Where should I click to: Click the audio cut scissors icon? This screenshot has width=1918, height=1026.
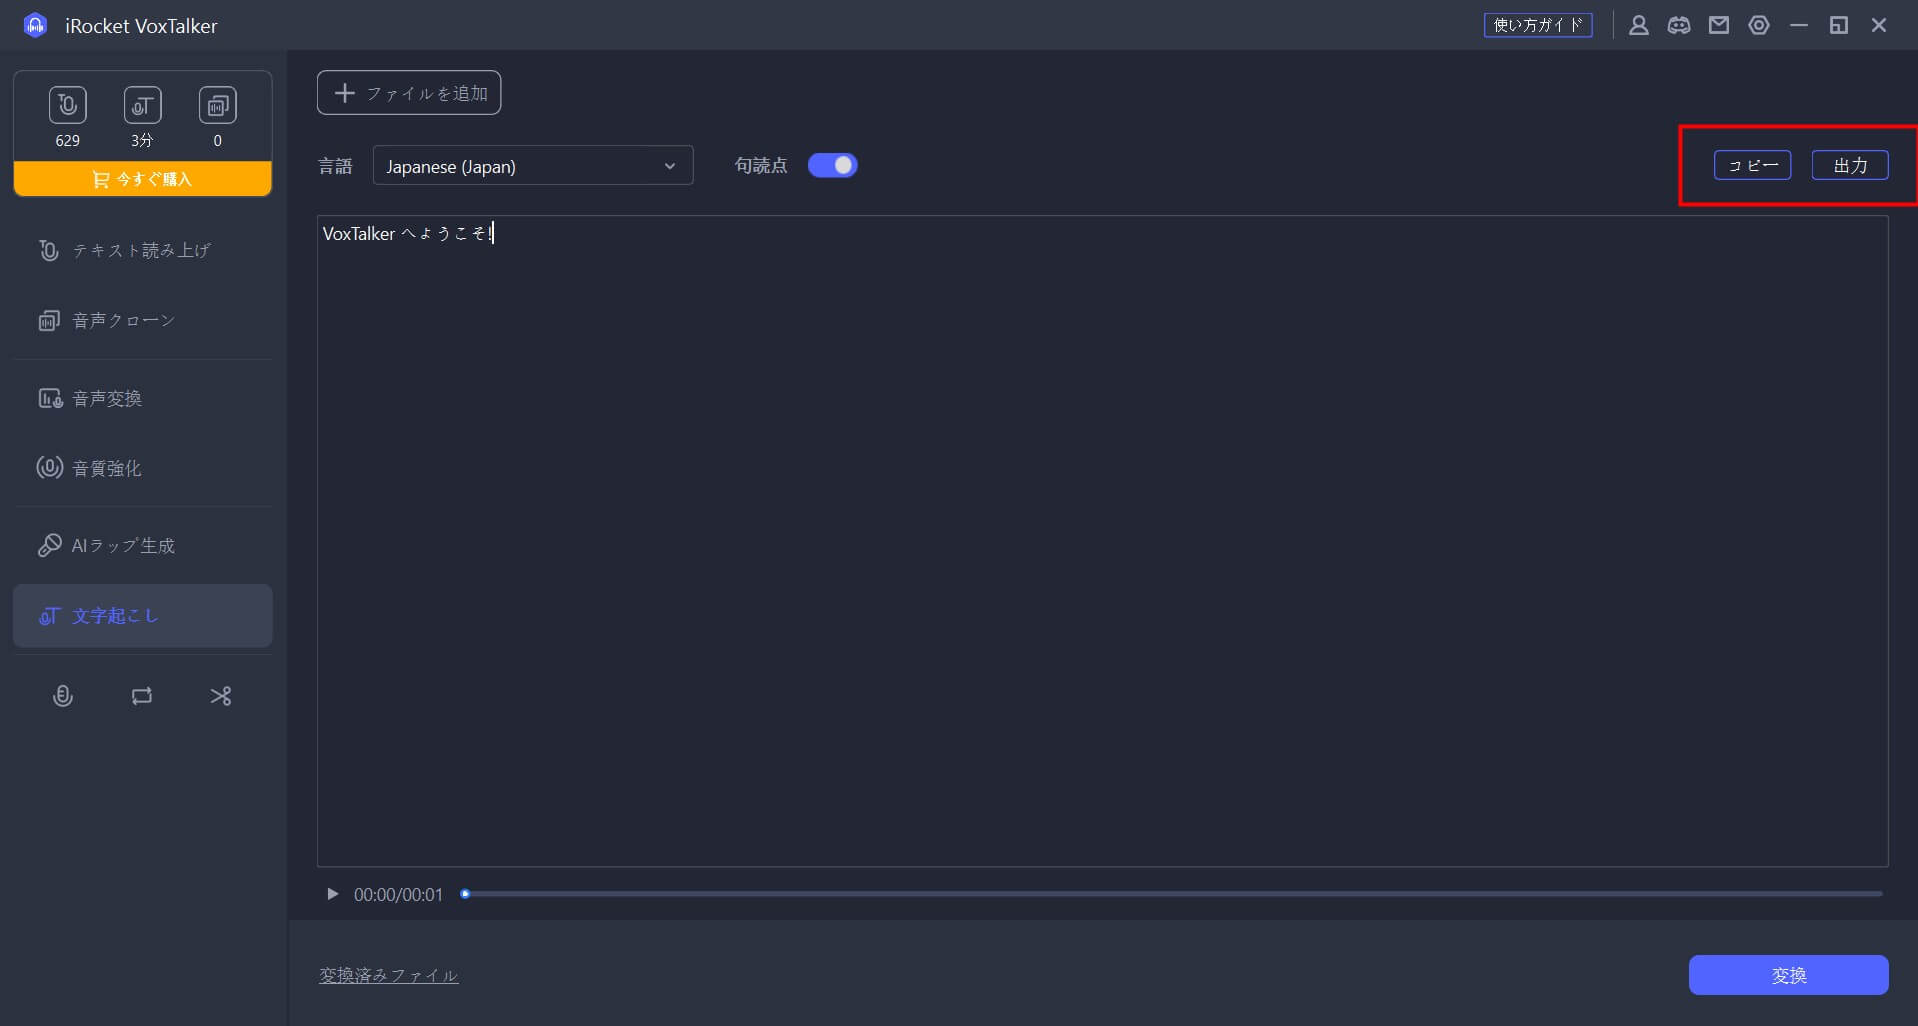pos(221,696)
